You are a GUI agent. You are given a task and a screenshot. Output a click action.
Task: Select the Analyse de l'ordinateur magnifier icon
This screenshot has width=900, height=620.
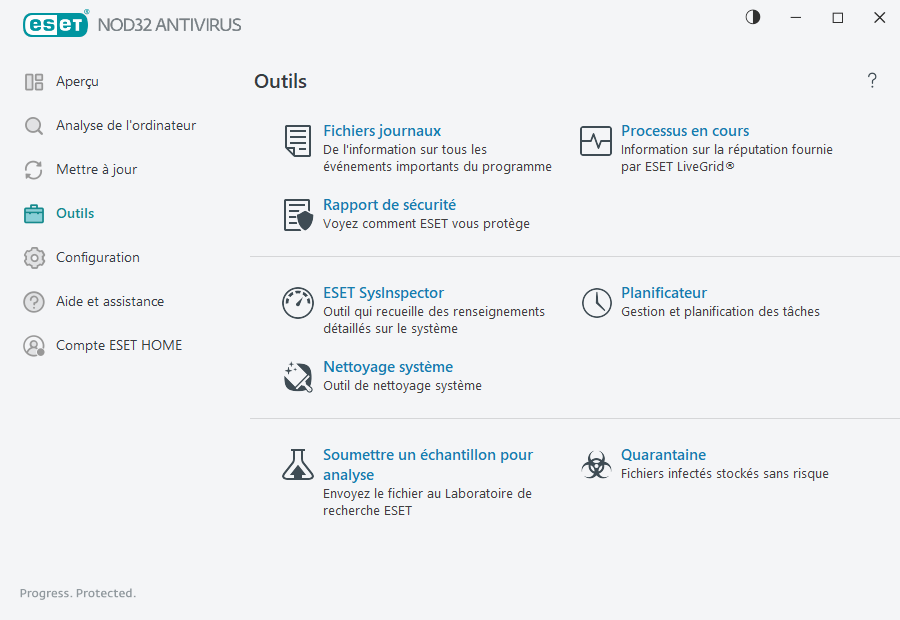(x=33, y=125)
